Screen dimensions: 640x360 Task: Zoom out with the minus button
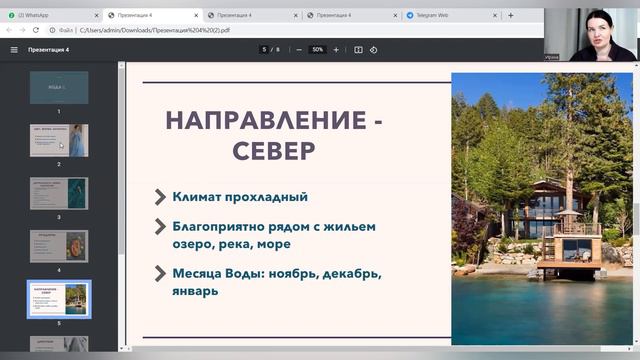[299, 50]
